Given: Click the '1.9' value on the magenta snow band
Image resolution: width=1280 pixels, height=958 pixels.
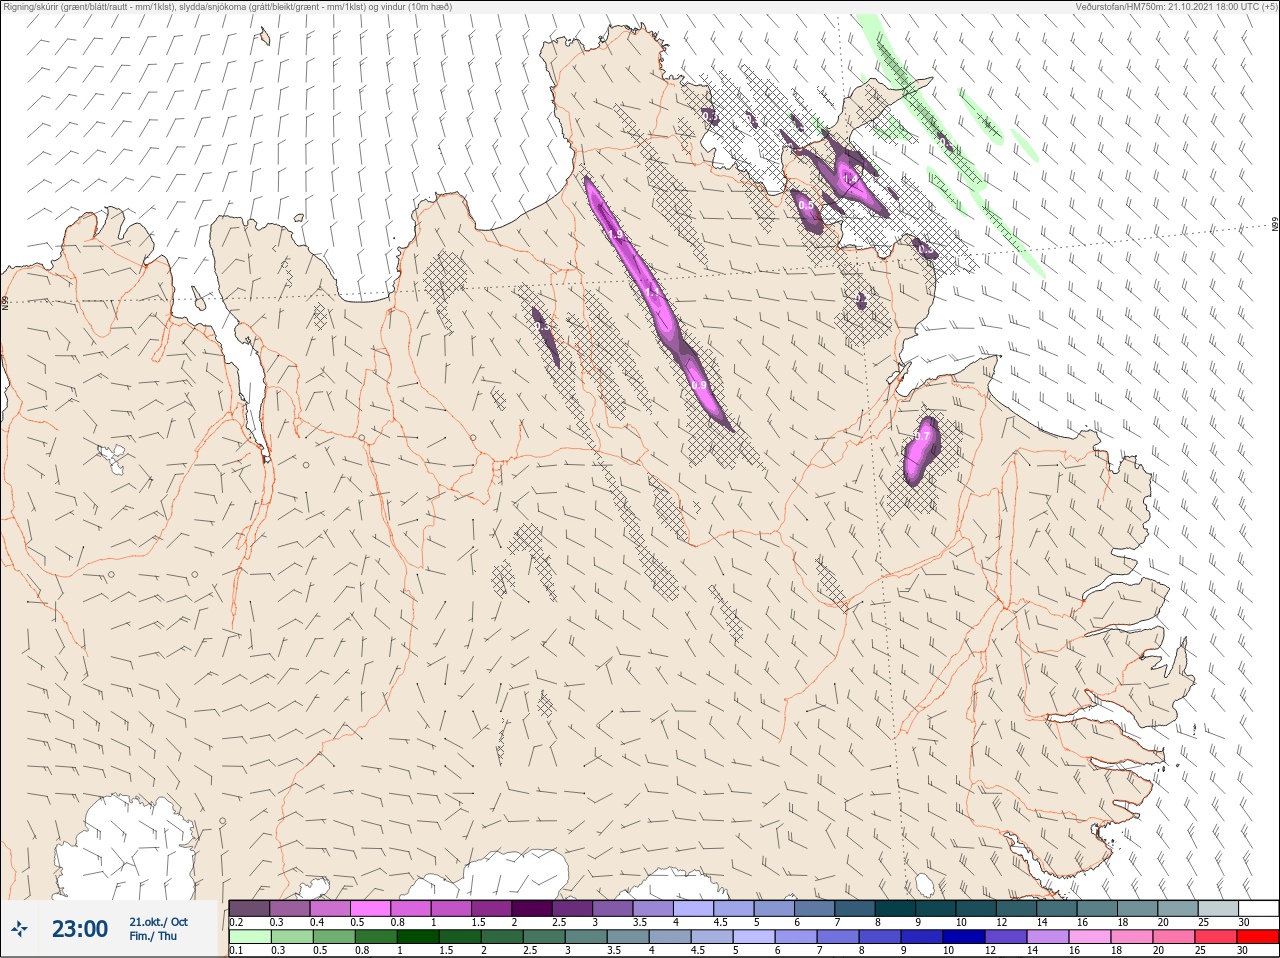Looking at the screenshot, I should [615, 235].
